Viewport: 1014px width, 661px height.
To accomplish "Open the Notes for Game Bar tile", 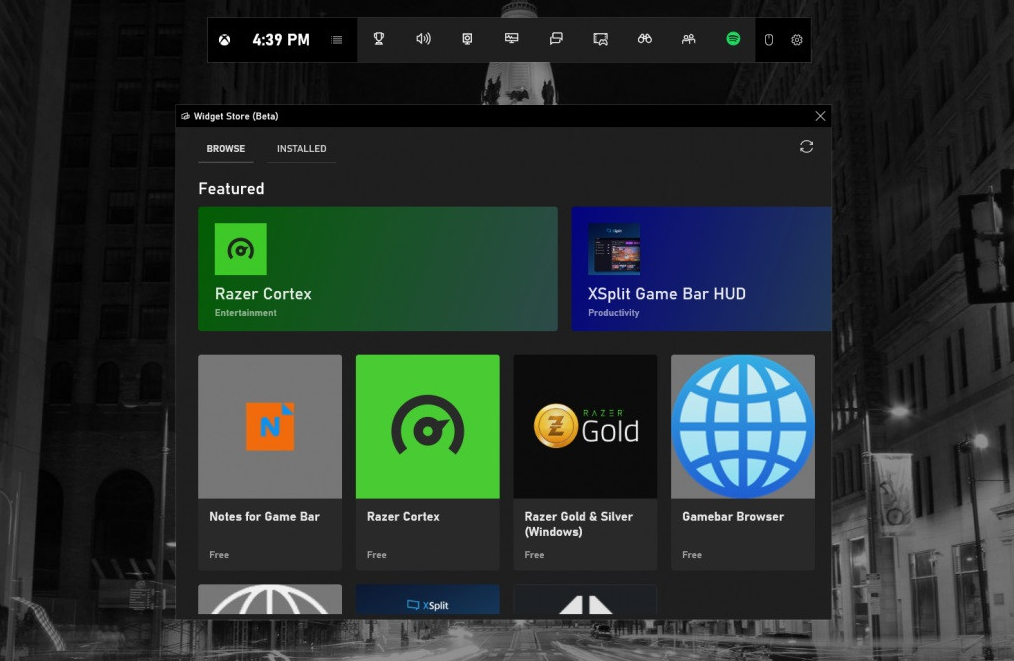I will click(270, 462).
